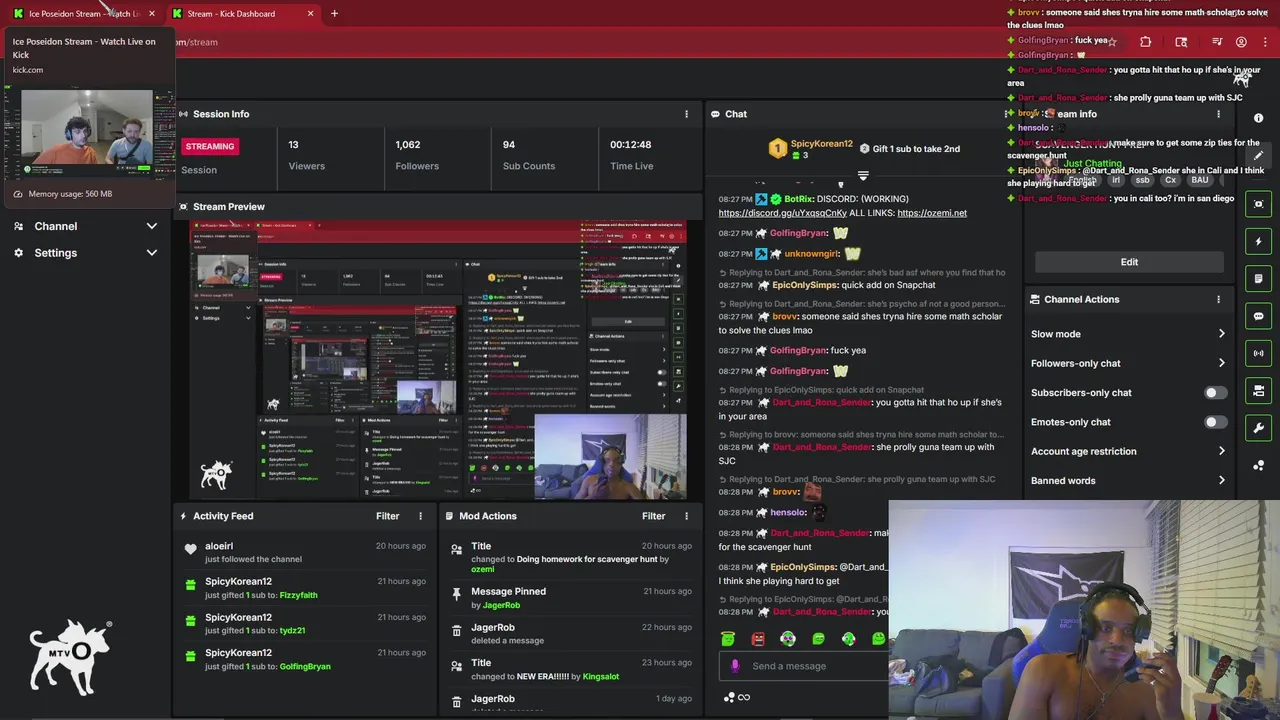Close the Stream - Kick Dashboard tab

point(310,14)
